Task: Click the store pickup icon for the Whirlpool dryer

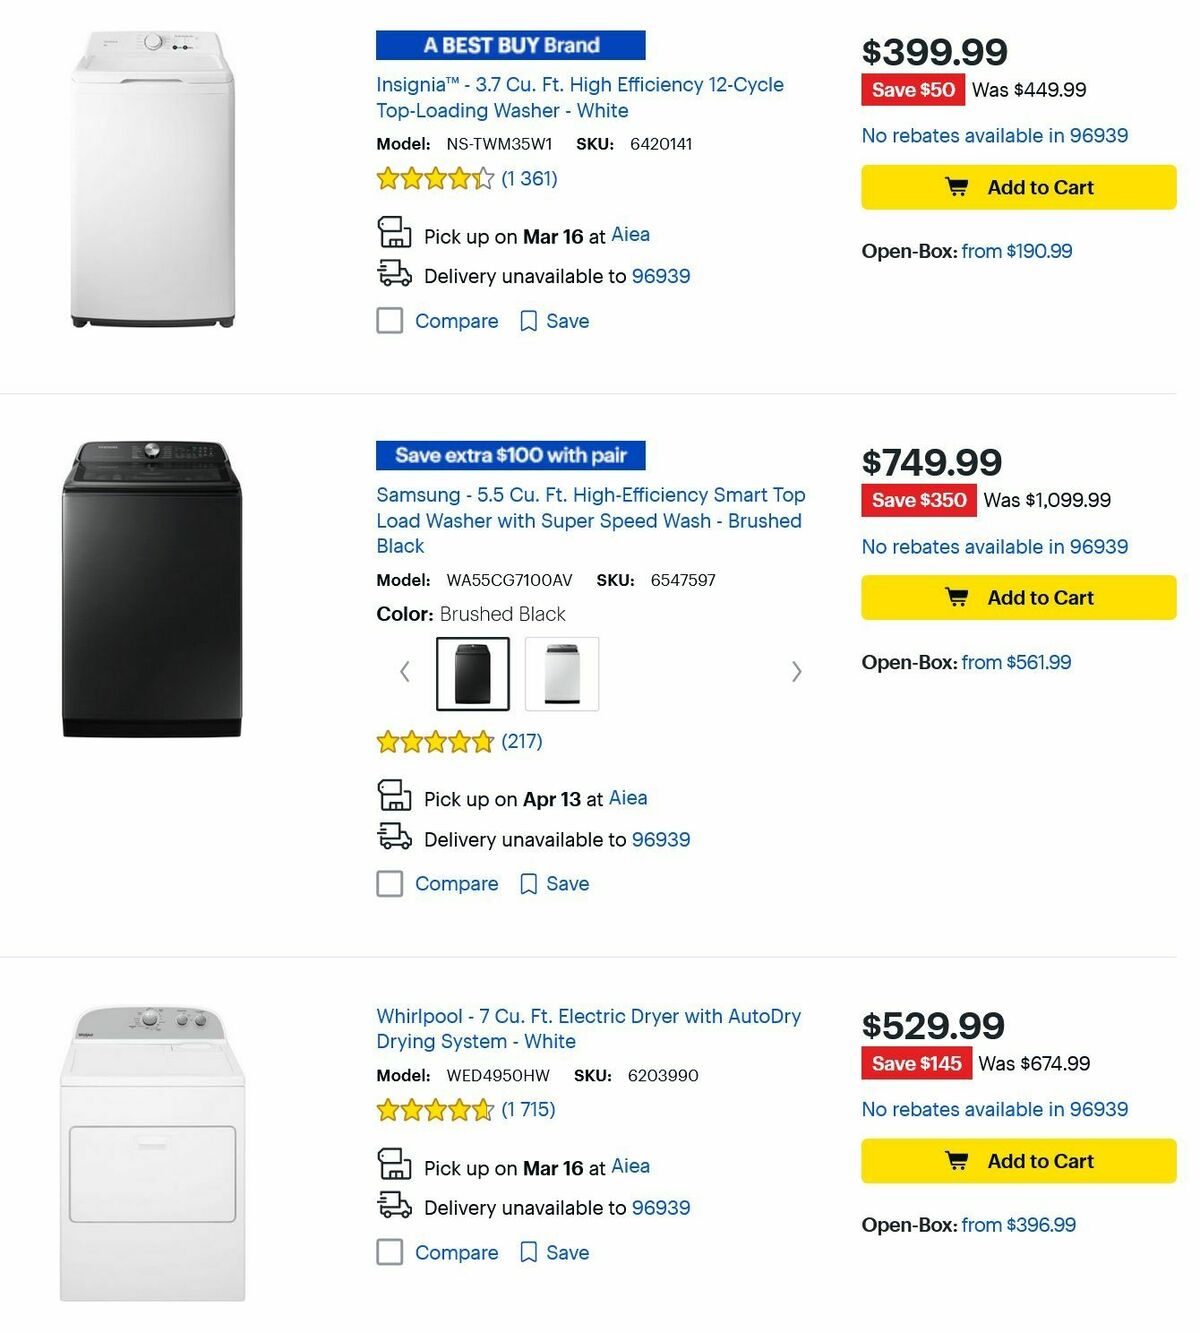Action: [394, 1166]
